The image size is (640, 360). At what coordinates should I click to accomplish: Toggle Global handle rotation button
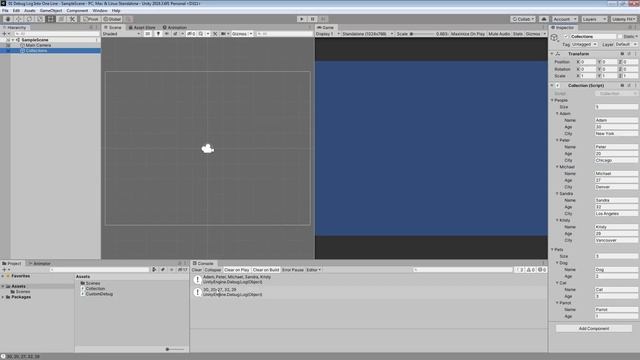point(112,19)
